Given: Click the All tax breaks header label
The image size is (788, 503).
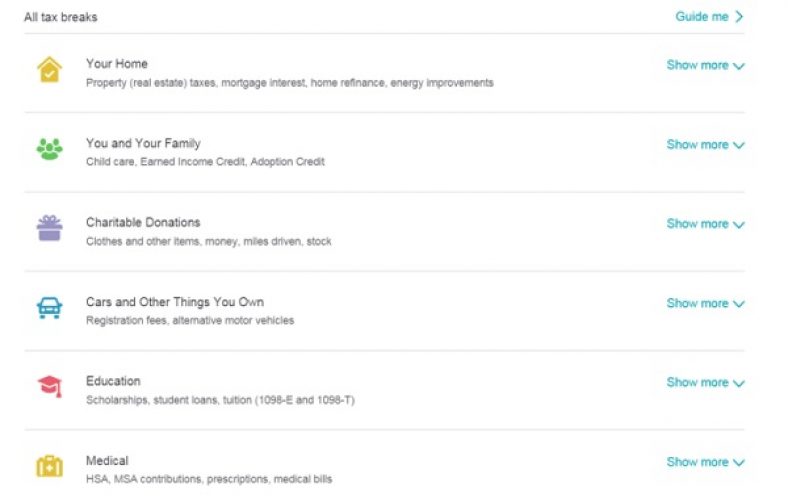Looking at the screenshot, I should 61,17.
